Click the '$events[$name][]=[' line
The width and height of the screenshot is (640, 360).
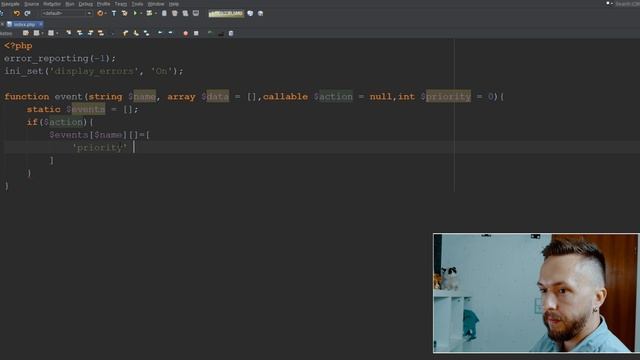click(100, 134)
